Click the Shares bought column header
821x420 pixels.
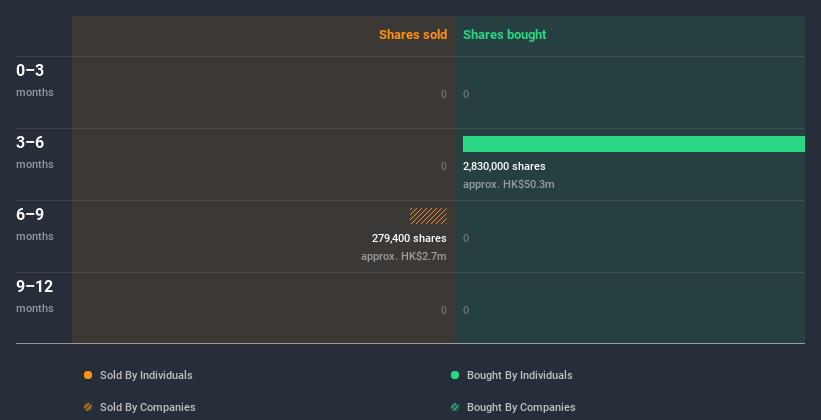(505, 35)
